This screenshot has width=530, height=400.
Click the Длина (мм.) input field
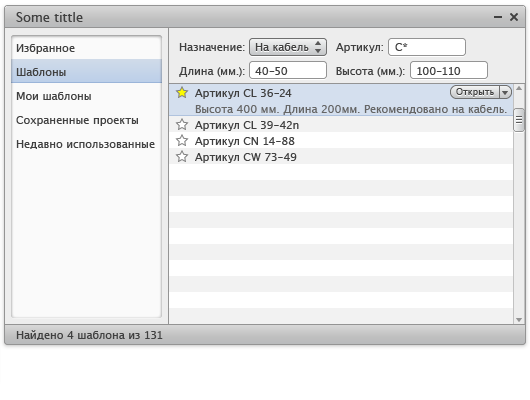click(288, 71)
